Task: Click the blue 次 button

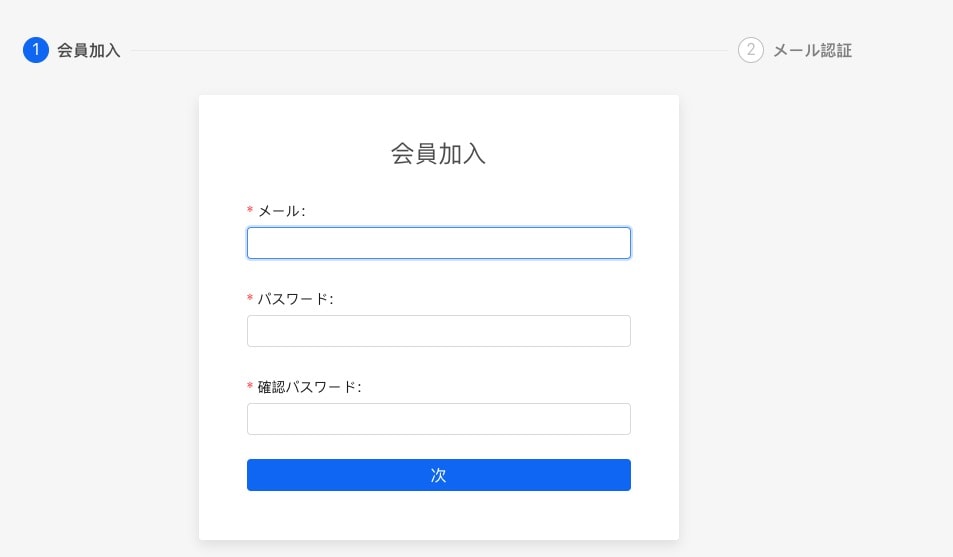Action: coord(439,475)
